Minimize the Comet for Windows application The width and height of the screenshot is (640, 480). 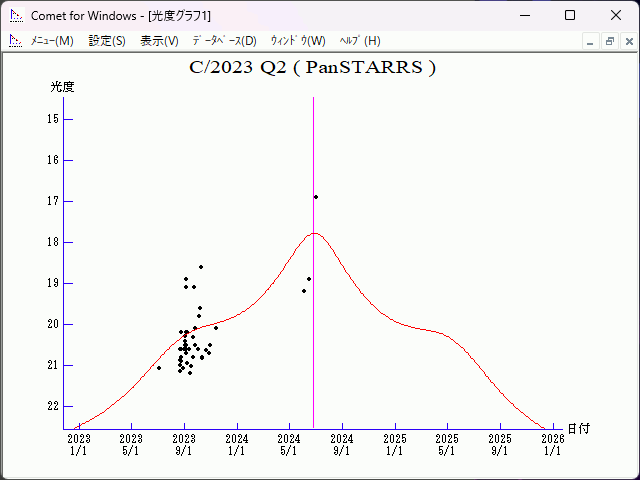[x=523, y=15]
